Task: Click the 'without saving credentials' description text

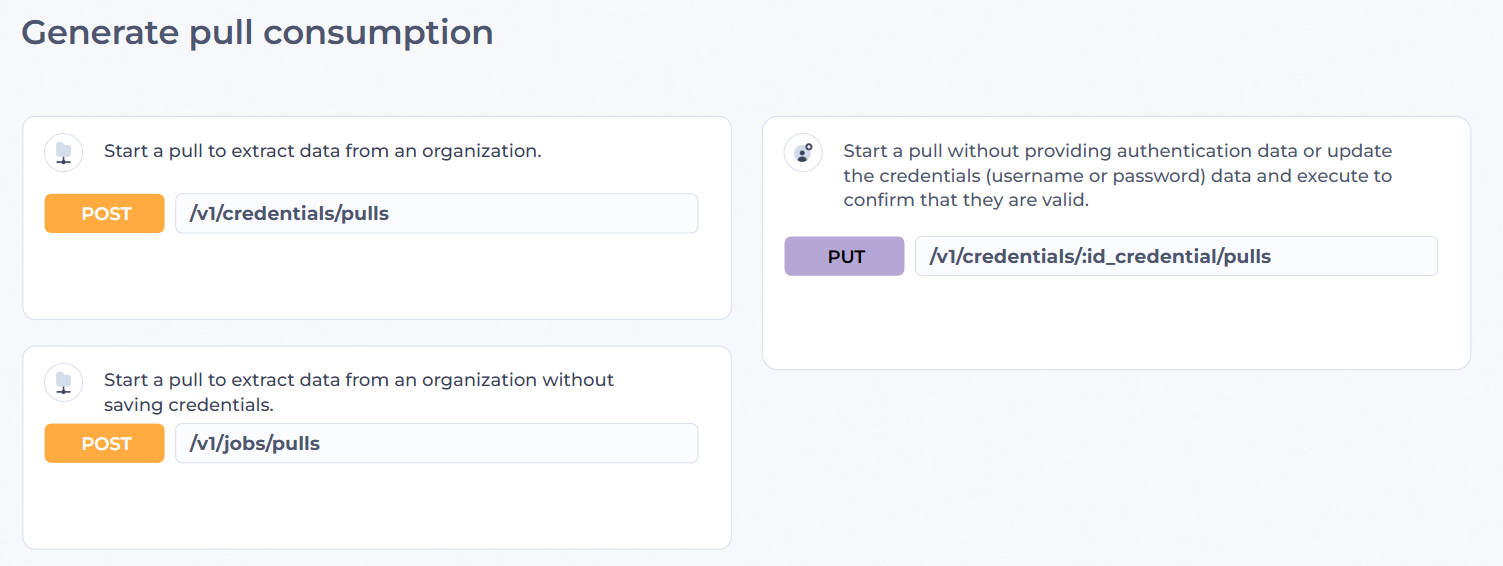Action: (x=359, y=393)
